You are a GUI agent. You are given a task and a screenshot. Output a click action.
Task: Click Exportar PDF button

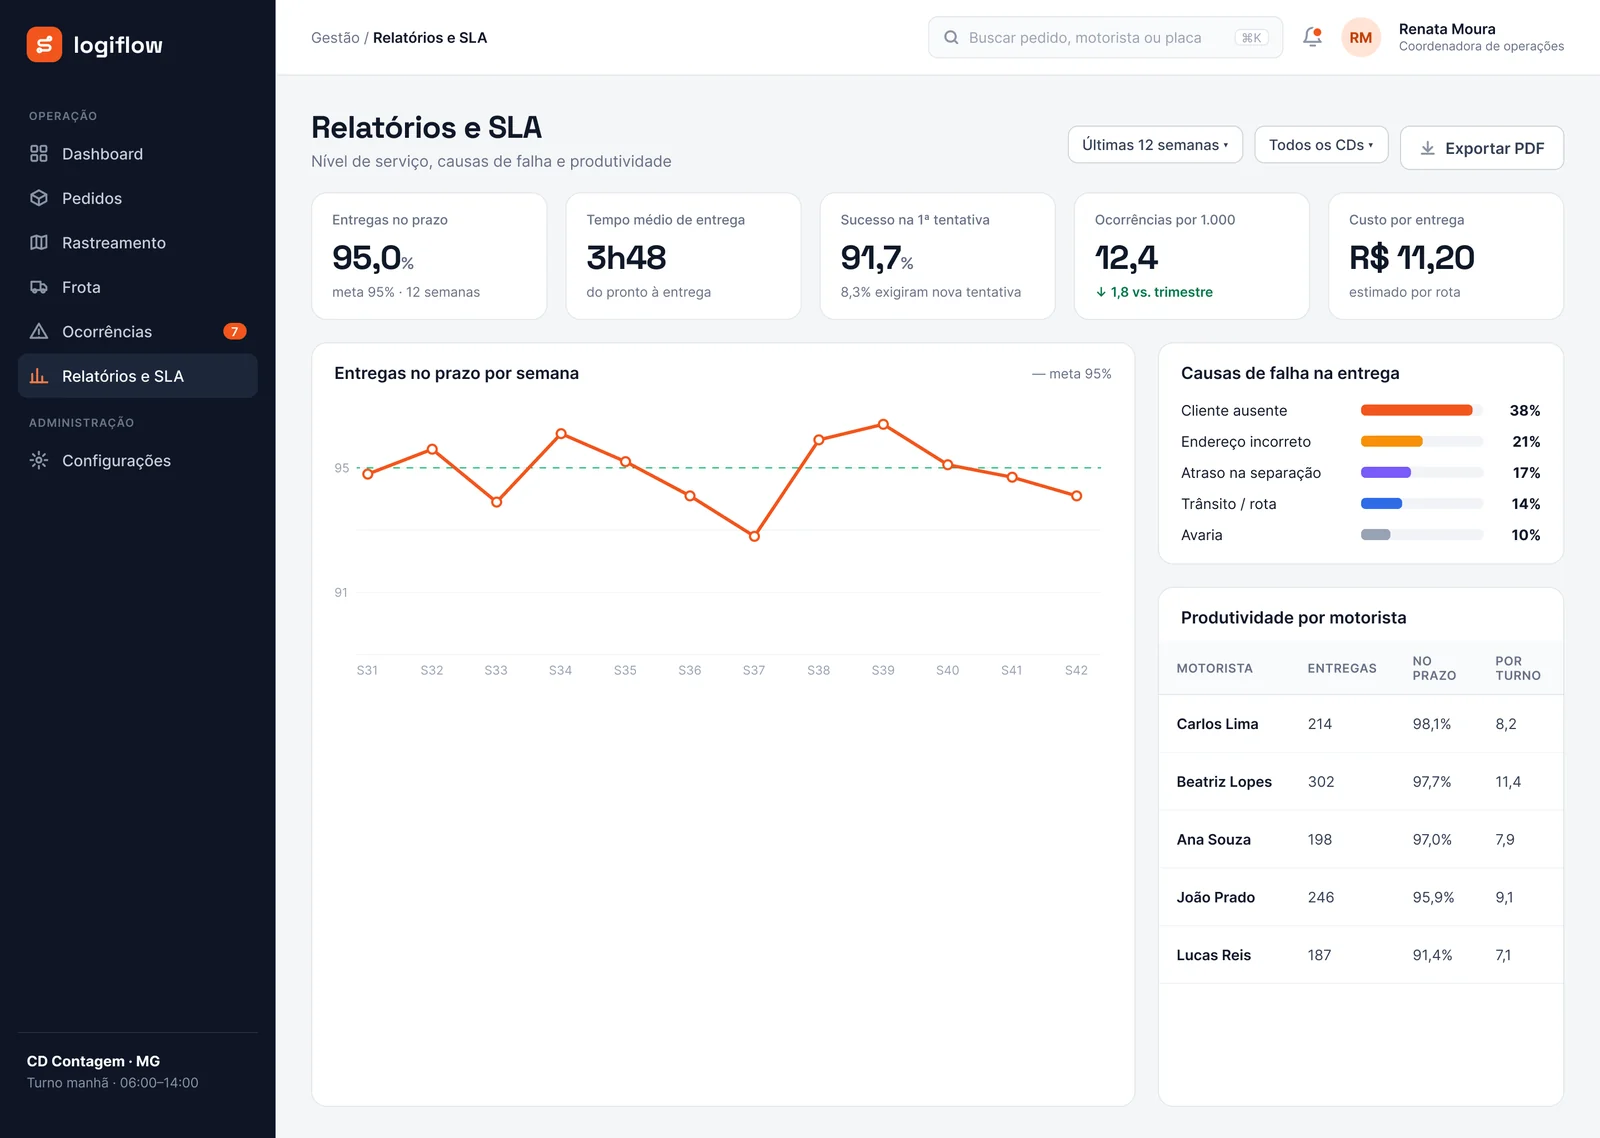(x=1482, y=148)
